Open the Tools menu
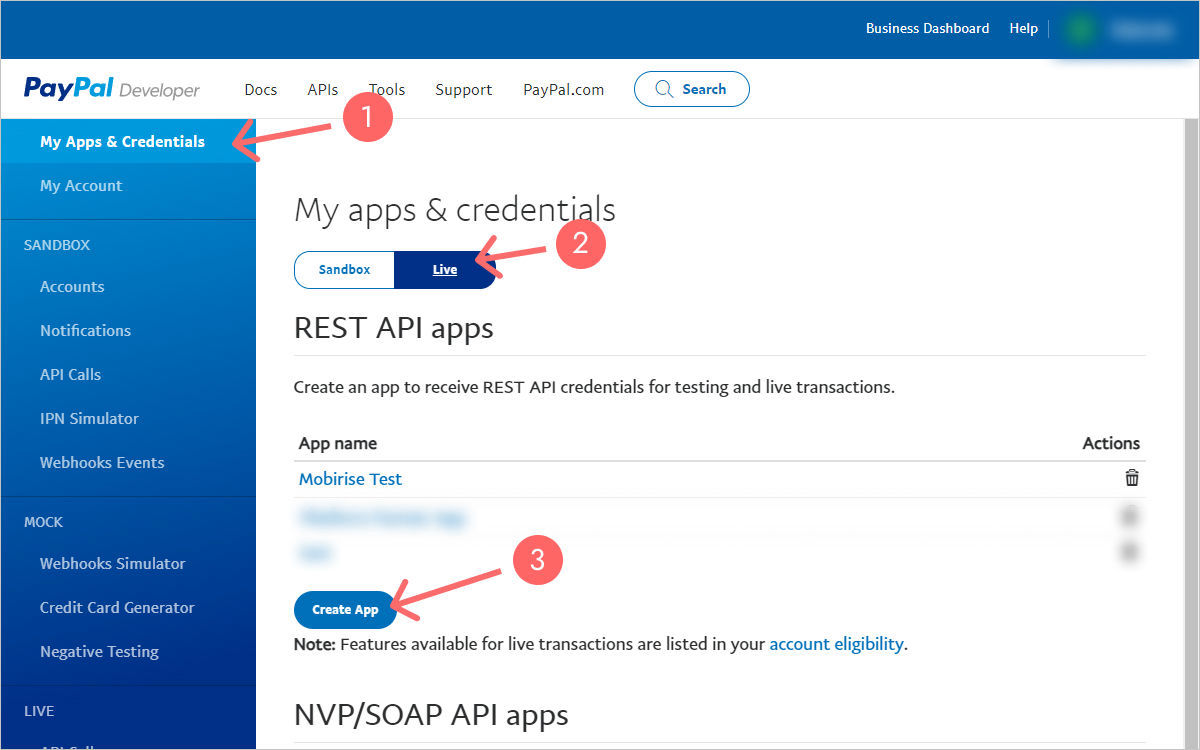This screenshot has height=750, width=1200. (x=387, y=89)
